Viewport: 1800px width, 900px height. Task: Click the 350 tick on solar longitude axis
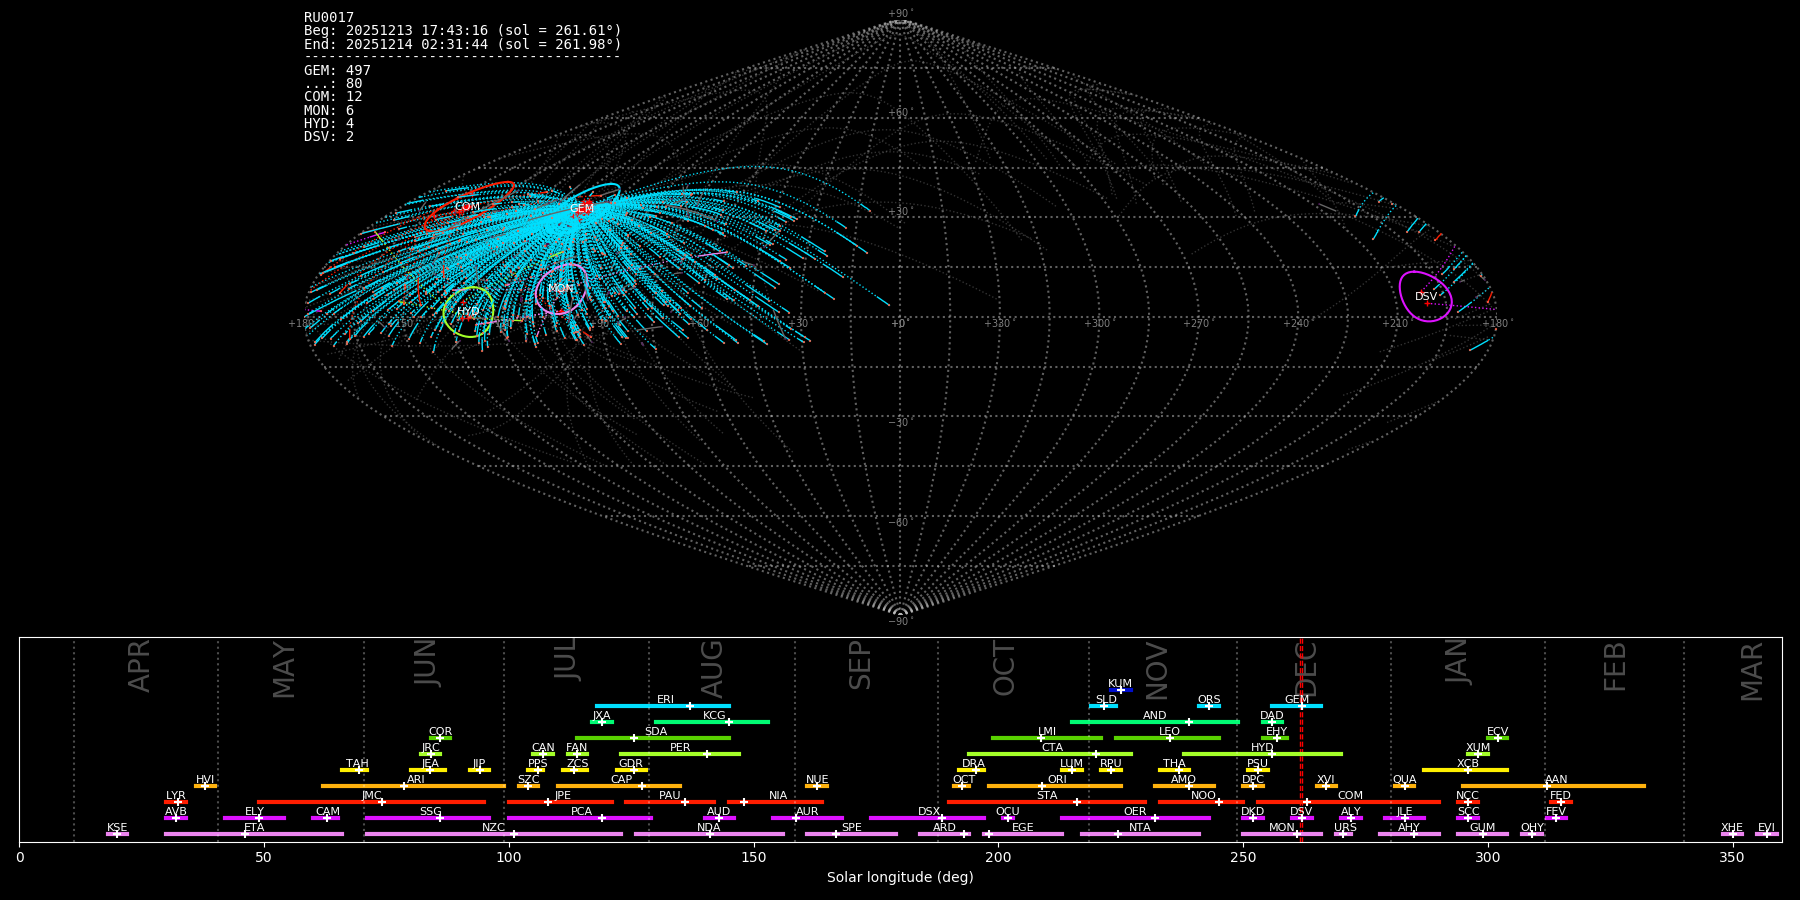[1733, 857]
